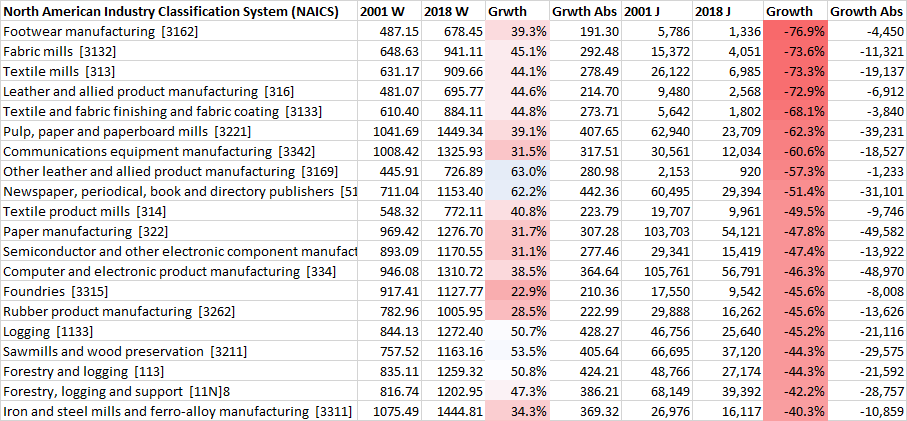
Task: Select Communications equipment manufacturing [3342] cell
Action: pos(179,152)
